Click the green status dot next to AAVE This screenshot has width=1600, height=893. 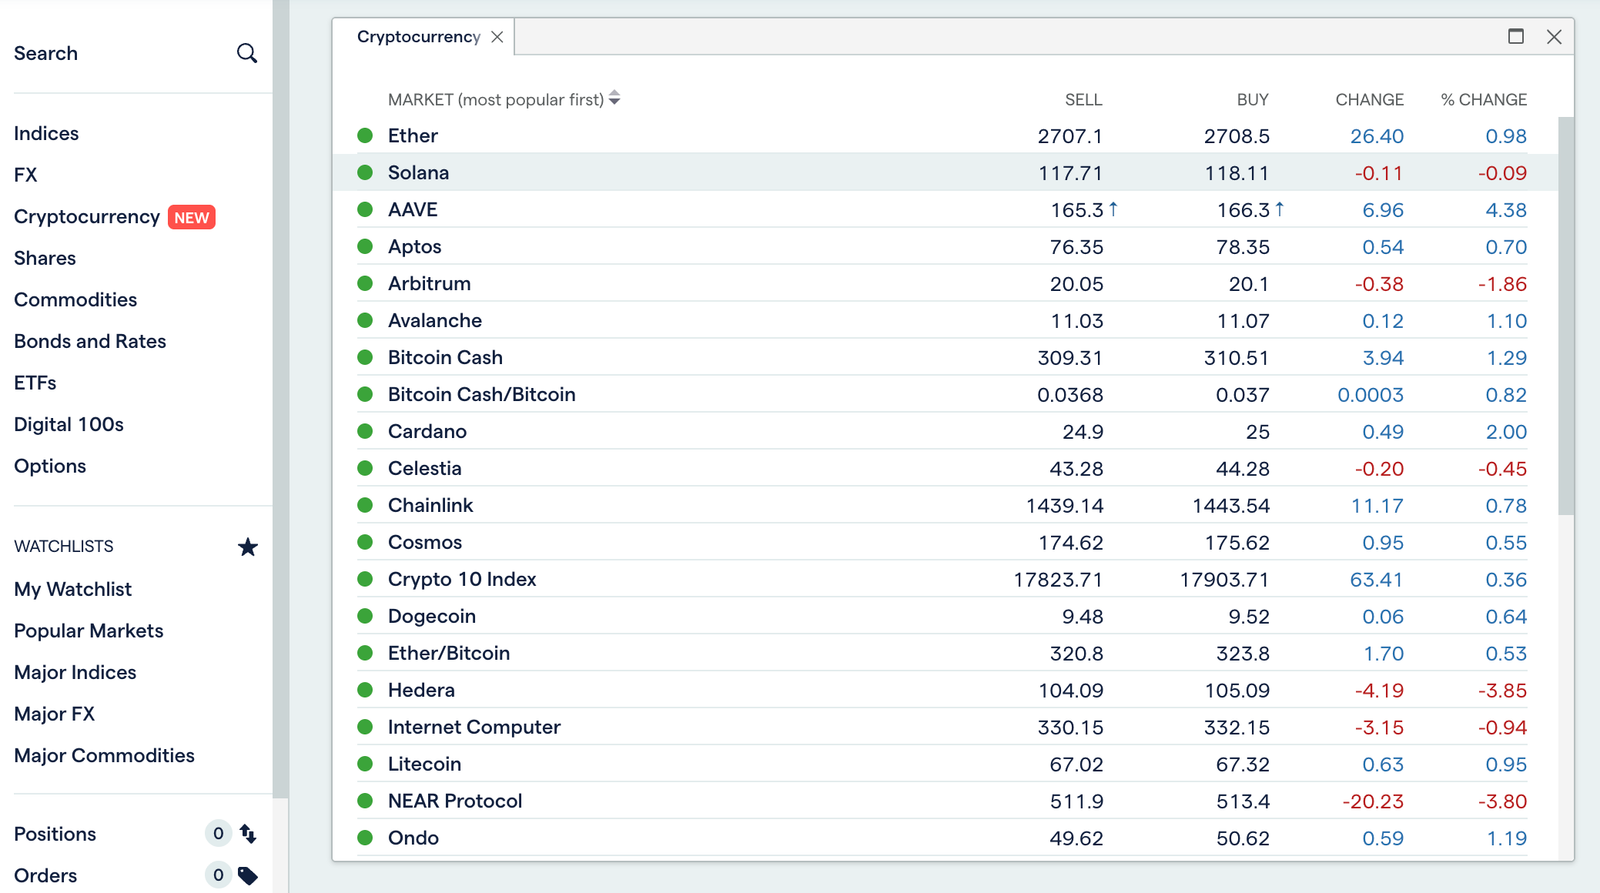tap(365, 209)
